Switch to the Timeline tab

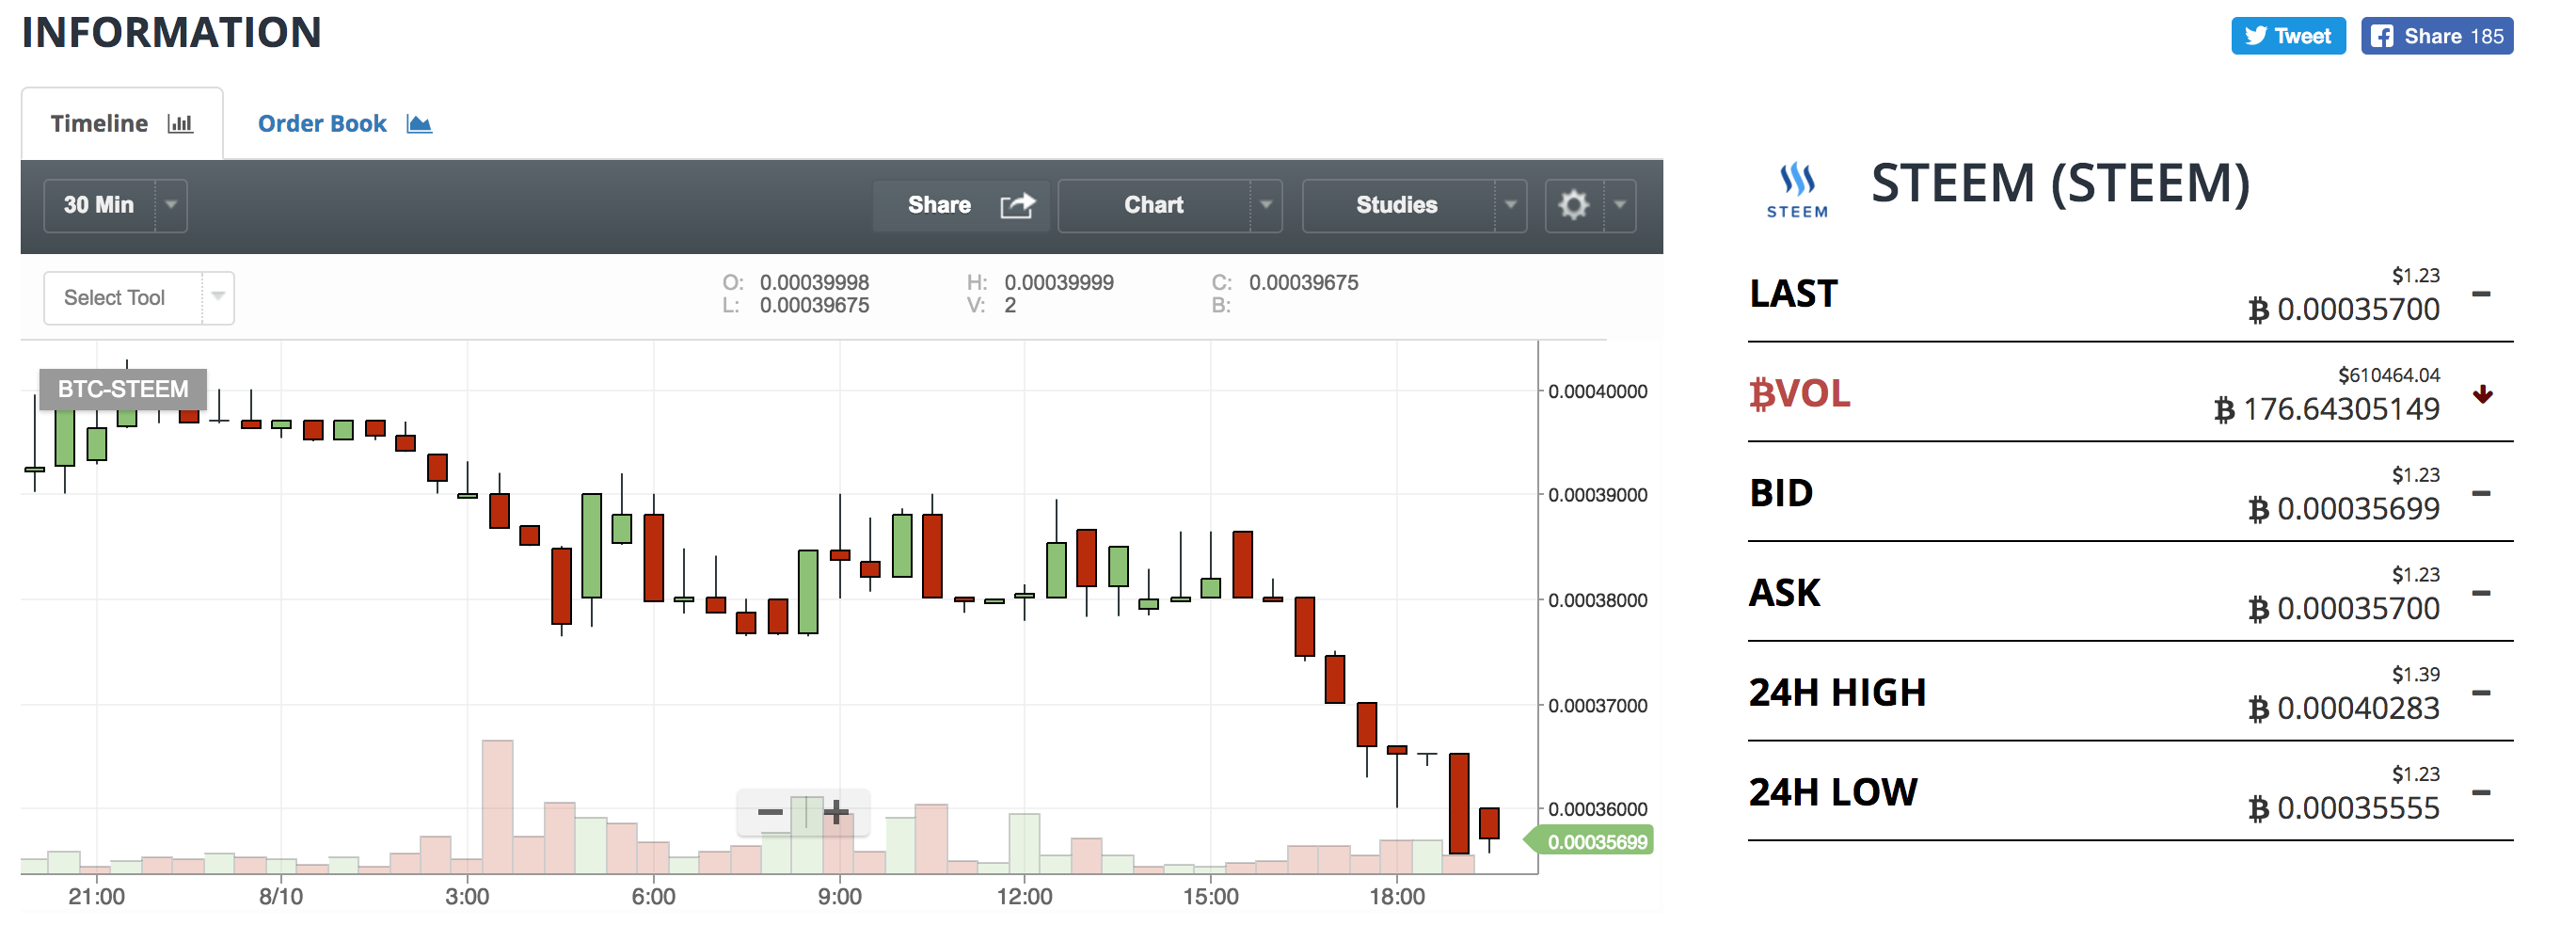click(x=122, y=124)
